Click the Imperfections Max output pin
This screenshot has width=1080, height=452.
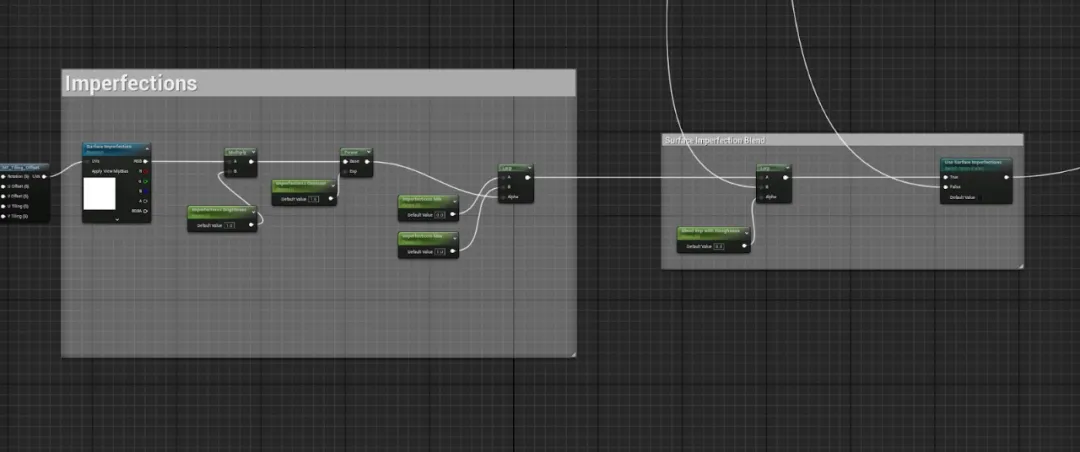453,251
